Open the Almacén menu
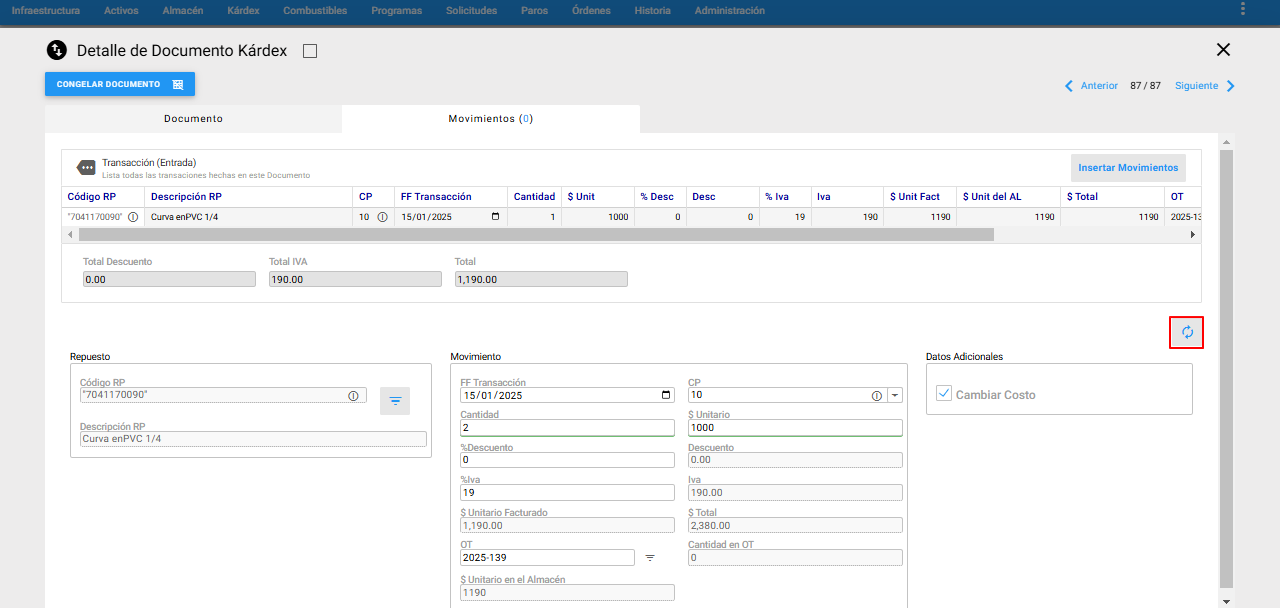Image resolution: width=1280 pixels, height=608 pixels. (x=183, y=11)
